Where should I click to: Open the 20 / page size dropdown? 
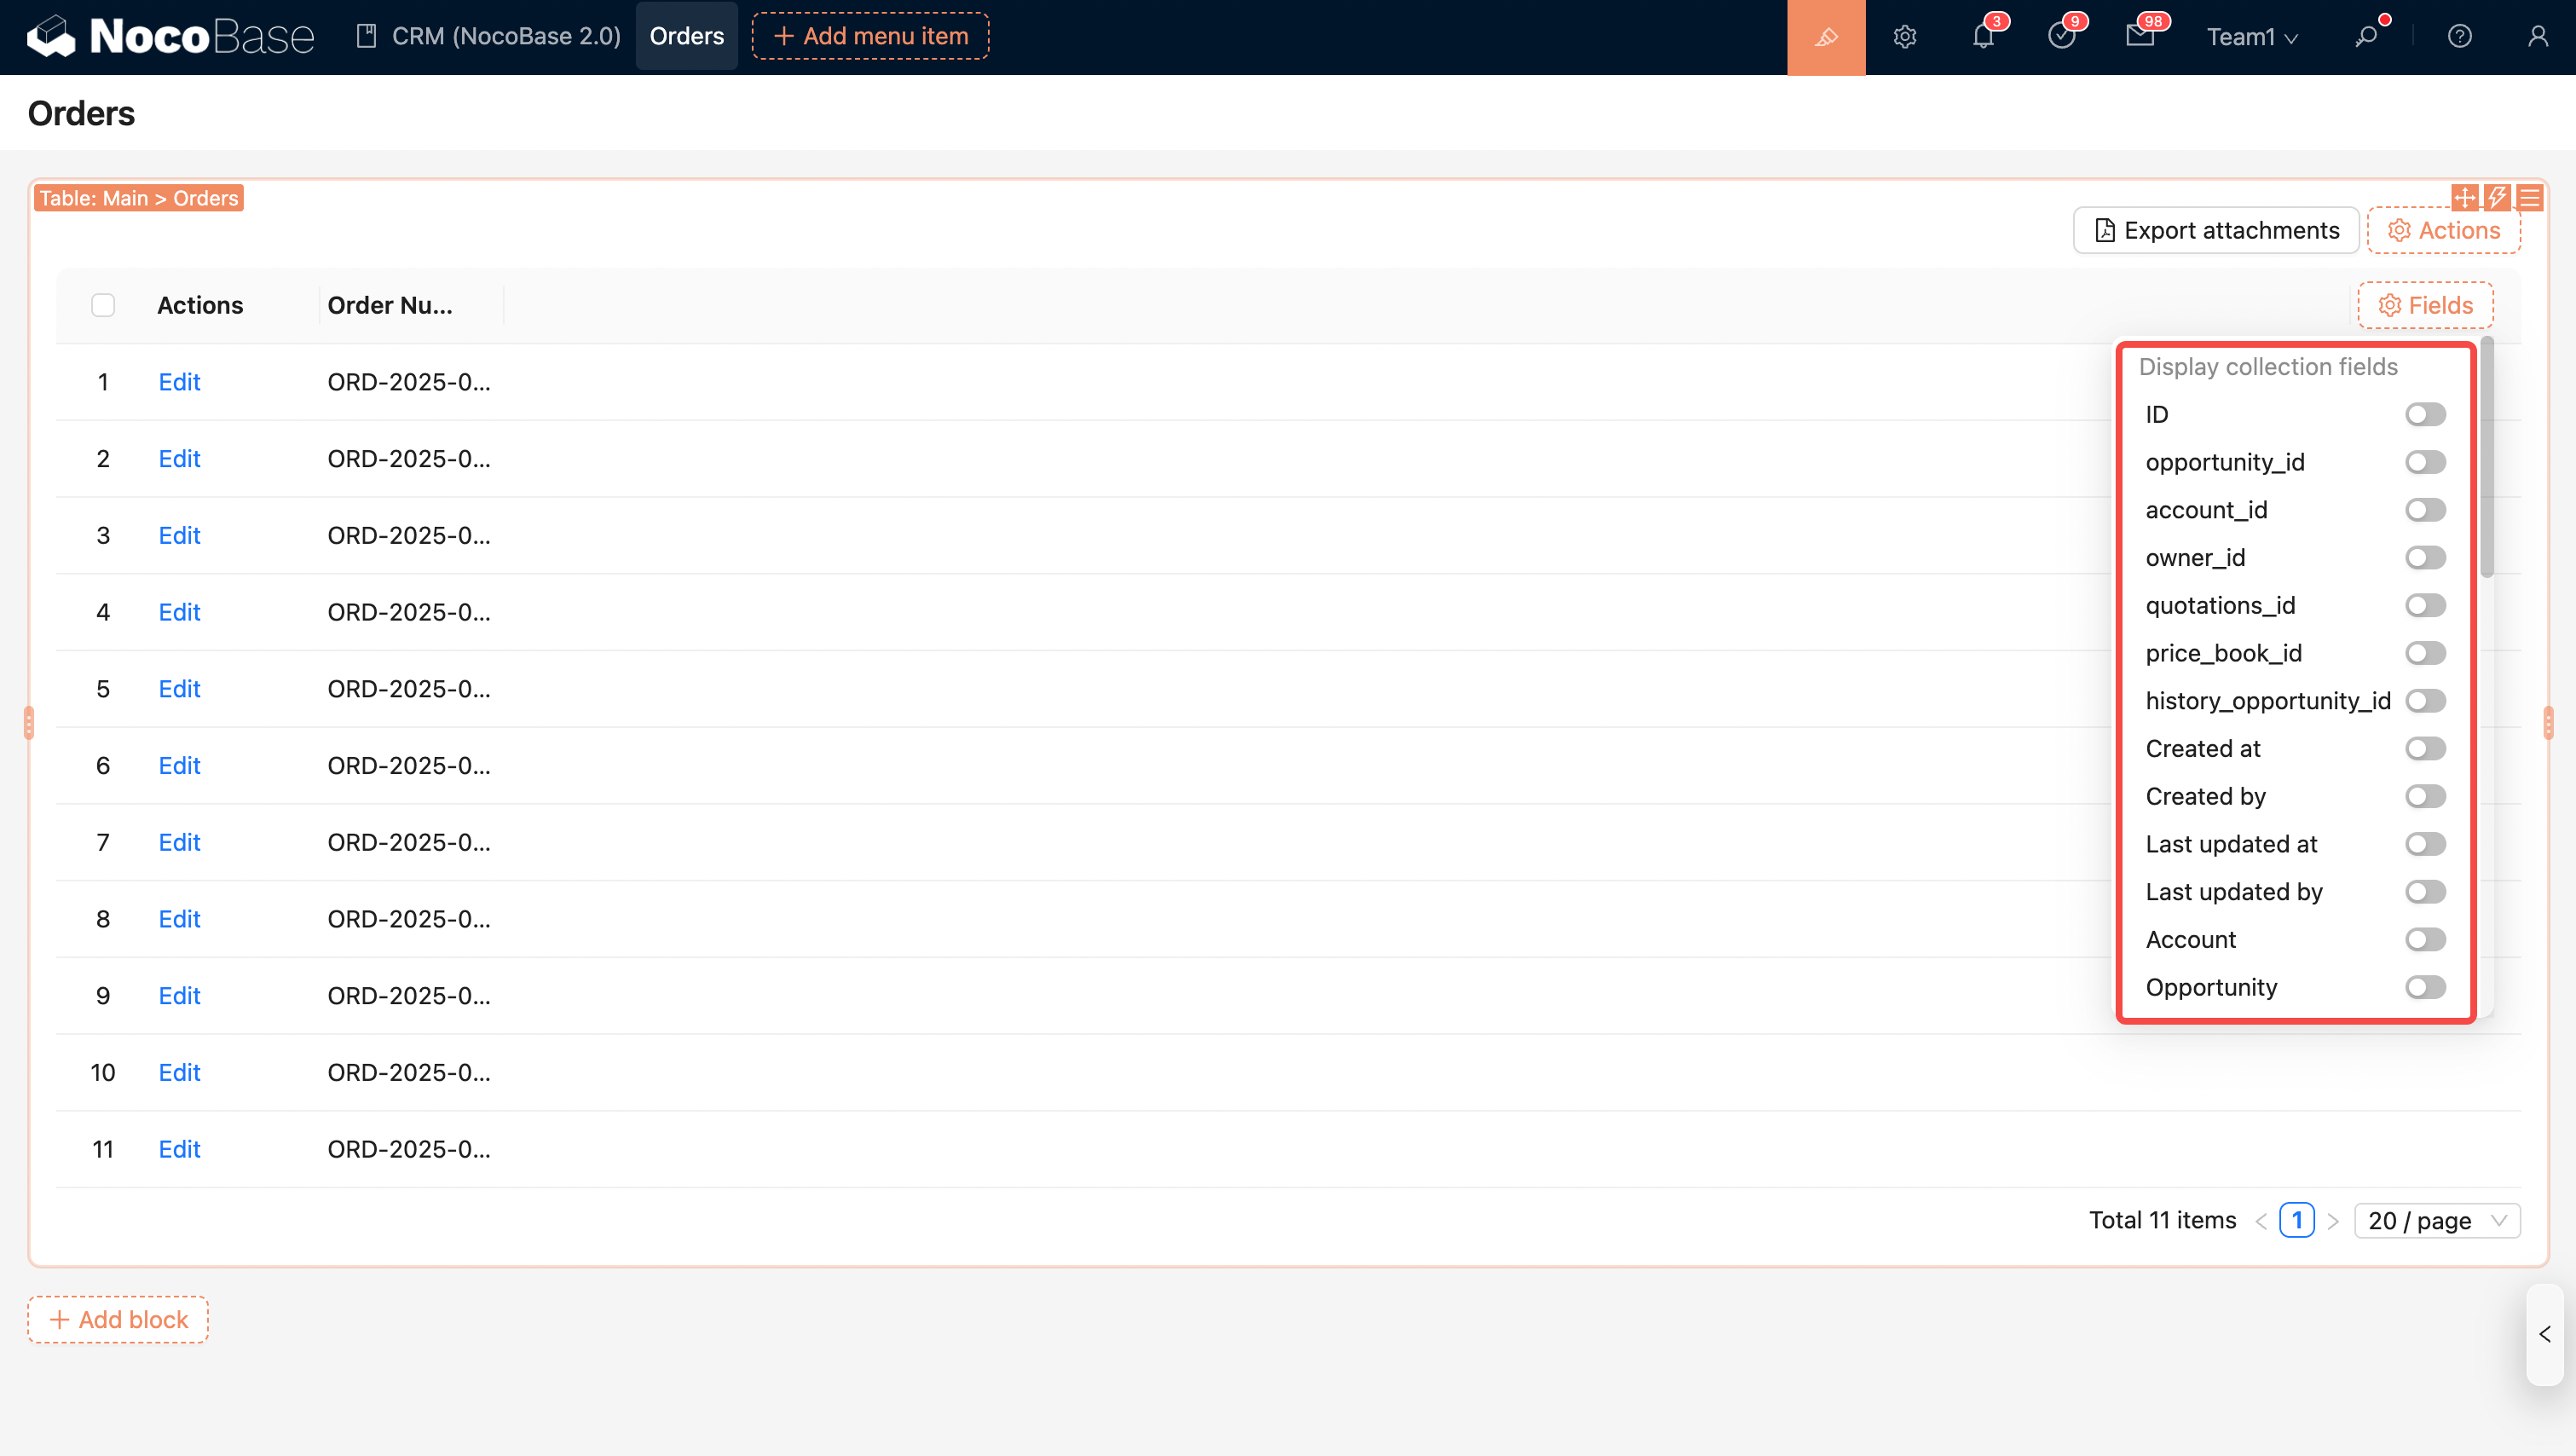pos(2436,1220)
